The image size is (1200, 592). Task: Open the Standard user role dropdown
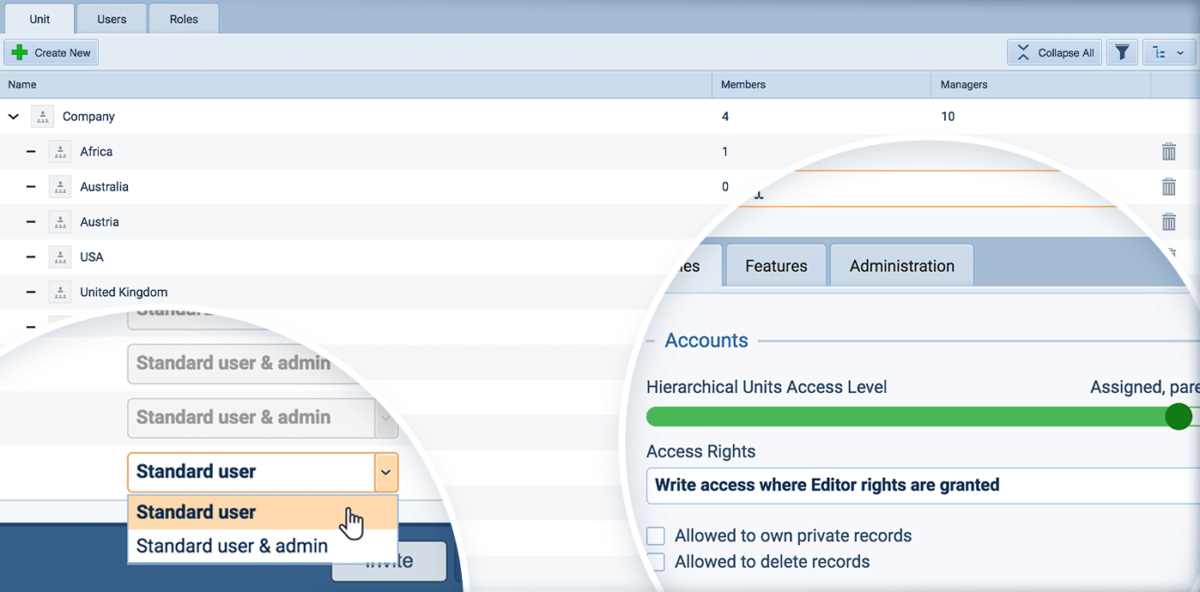click(387, 471)
